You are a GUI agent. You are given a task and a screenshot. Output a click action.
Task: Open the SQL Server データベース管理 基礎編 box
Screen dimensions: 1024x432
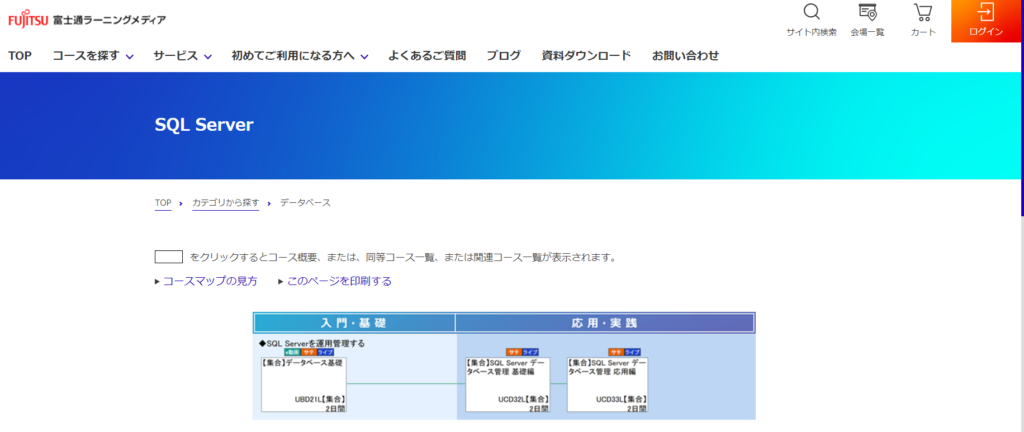click(x=507, y=384)
